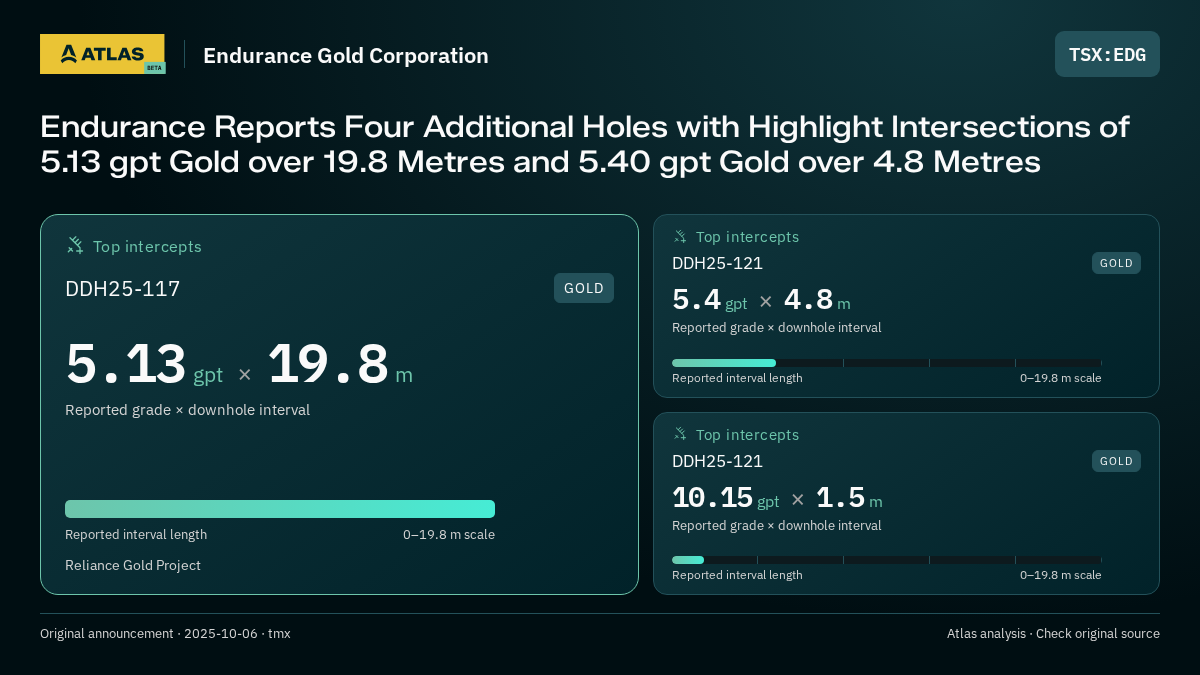Click the drill icon in DDH25-117 card

pos(75,245)
